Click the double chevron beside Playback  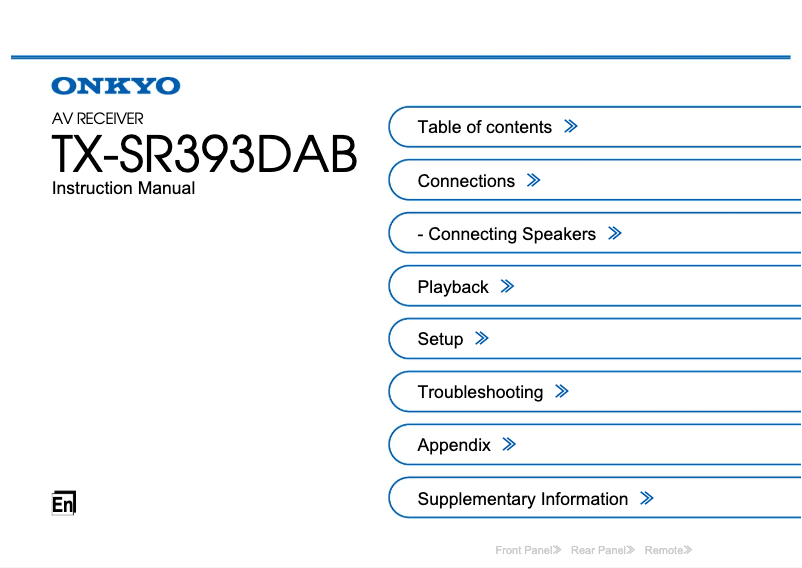[x=507, y=287]
